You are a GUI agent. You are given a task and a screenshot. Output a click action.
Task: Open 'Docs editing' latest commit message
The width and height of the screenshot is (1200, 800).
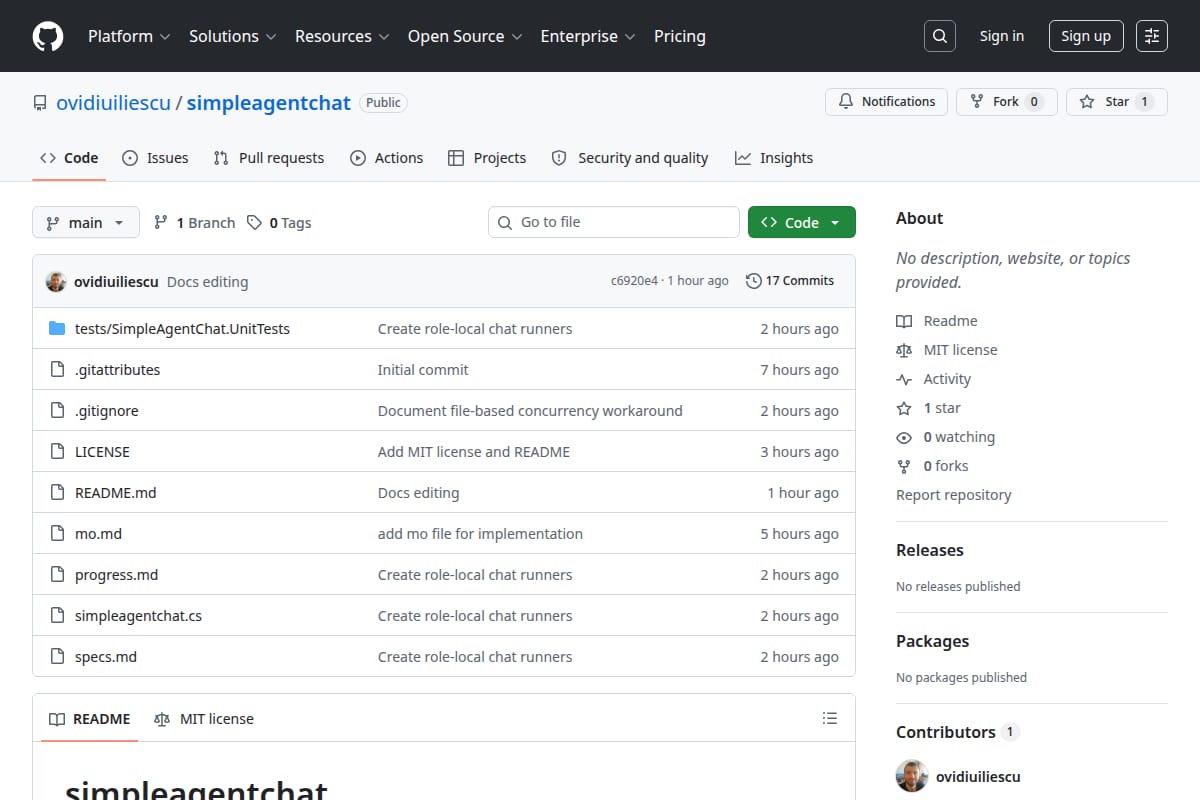pyautogui.click(x=207, y=282)
